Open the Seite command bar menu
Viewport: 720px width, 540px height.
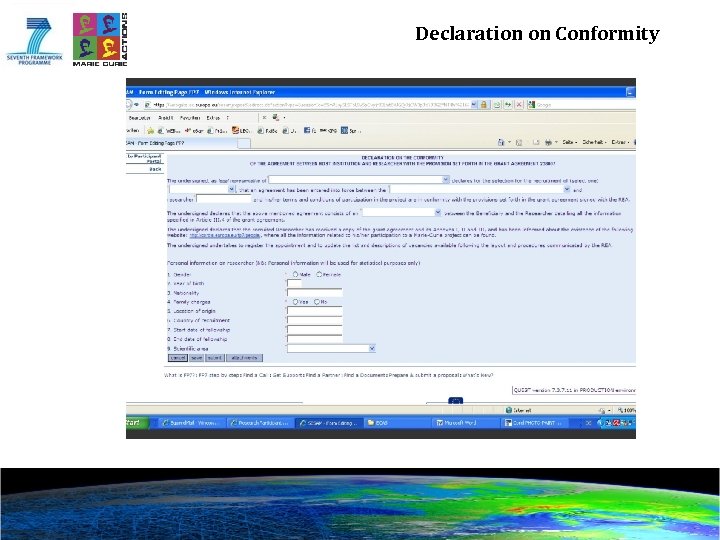point(569,142)
